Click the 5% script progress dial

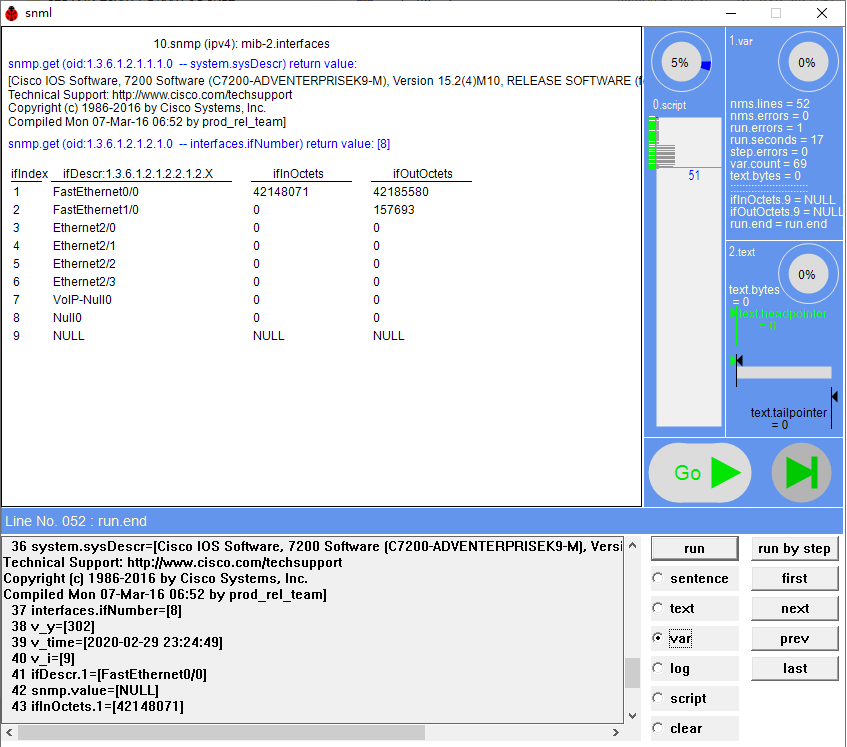point(681,63)
